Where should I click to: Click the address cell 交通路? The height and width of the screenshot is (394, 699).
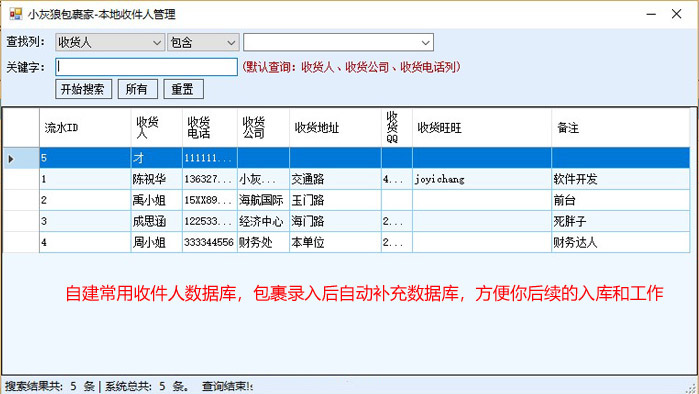pos(335,179)
